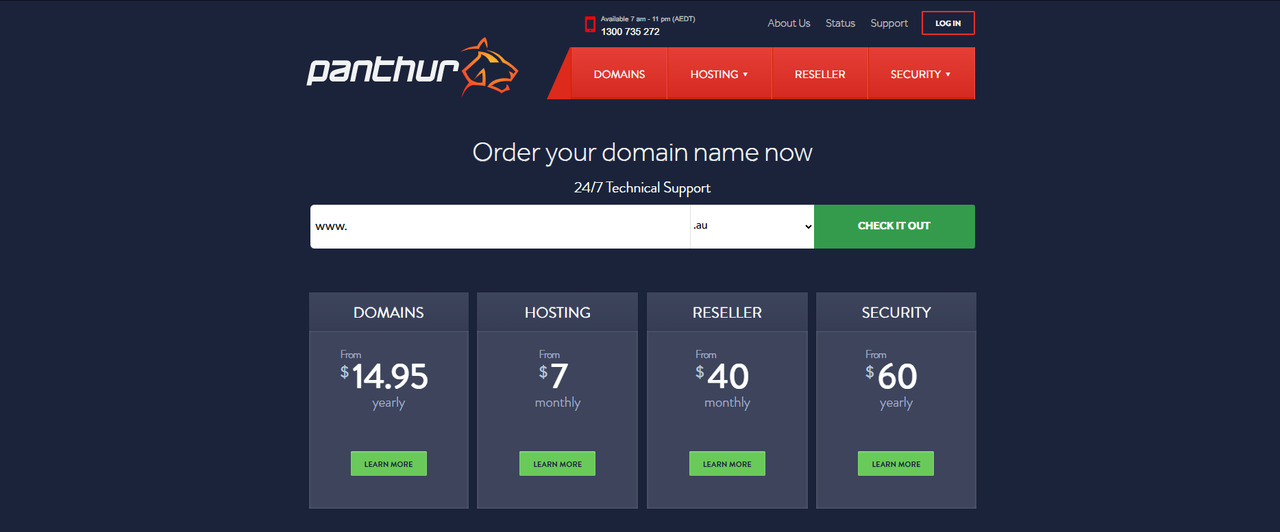Click Learn More on Reseller card

(727, 464)
